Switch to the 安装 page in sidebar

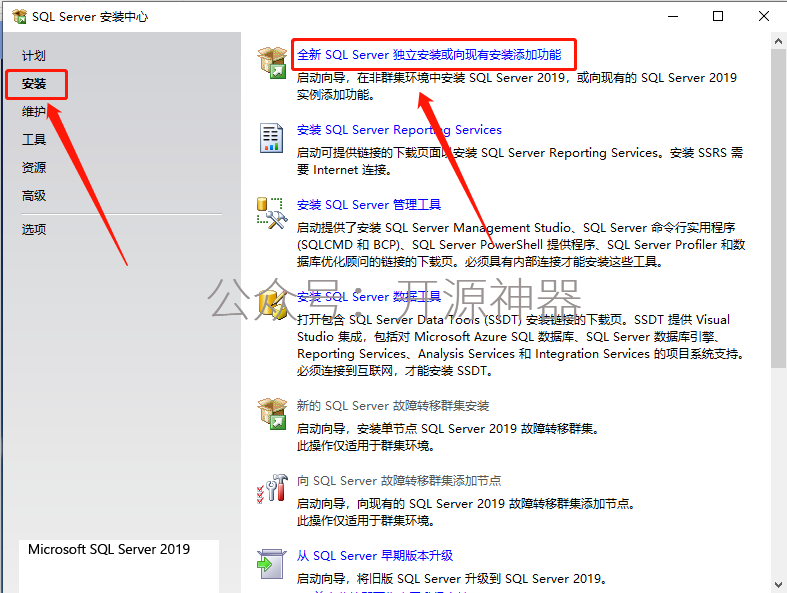coord(34,83)
